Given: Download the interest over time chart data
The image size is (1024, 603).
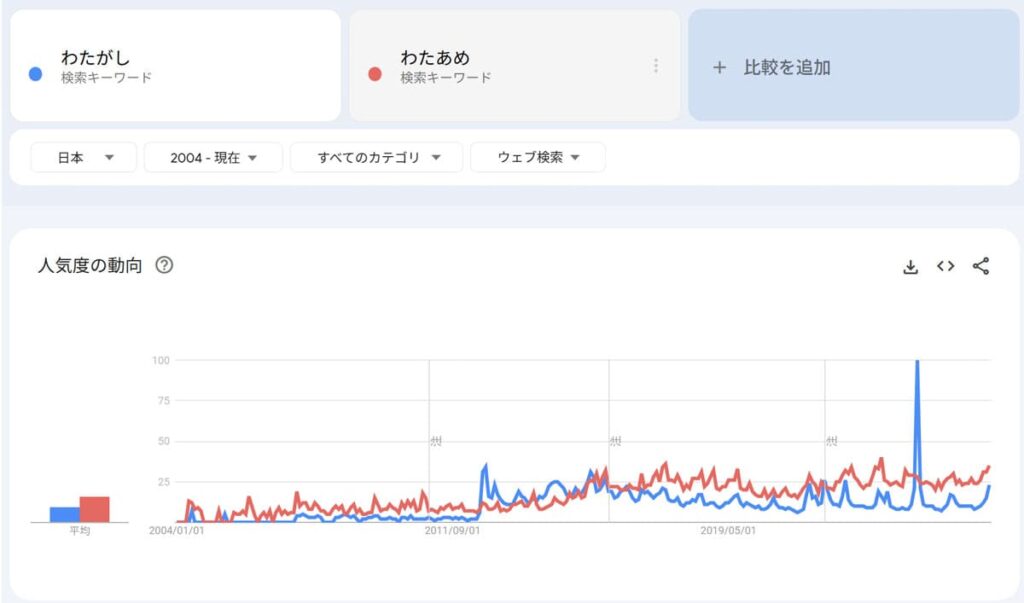Looking at the screenshot, I should pyautogui.click(x=910, y=267).
